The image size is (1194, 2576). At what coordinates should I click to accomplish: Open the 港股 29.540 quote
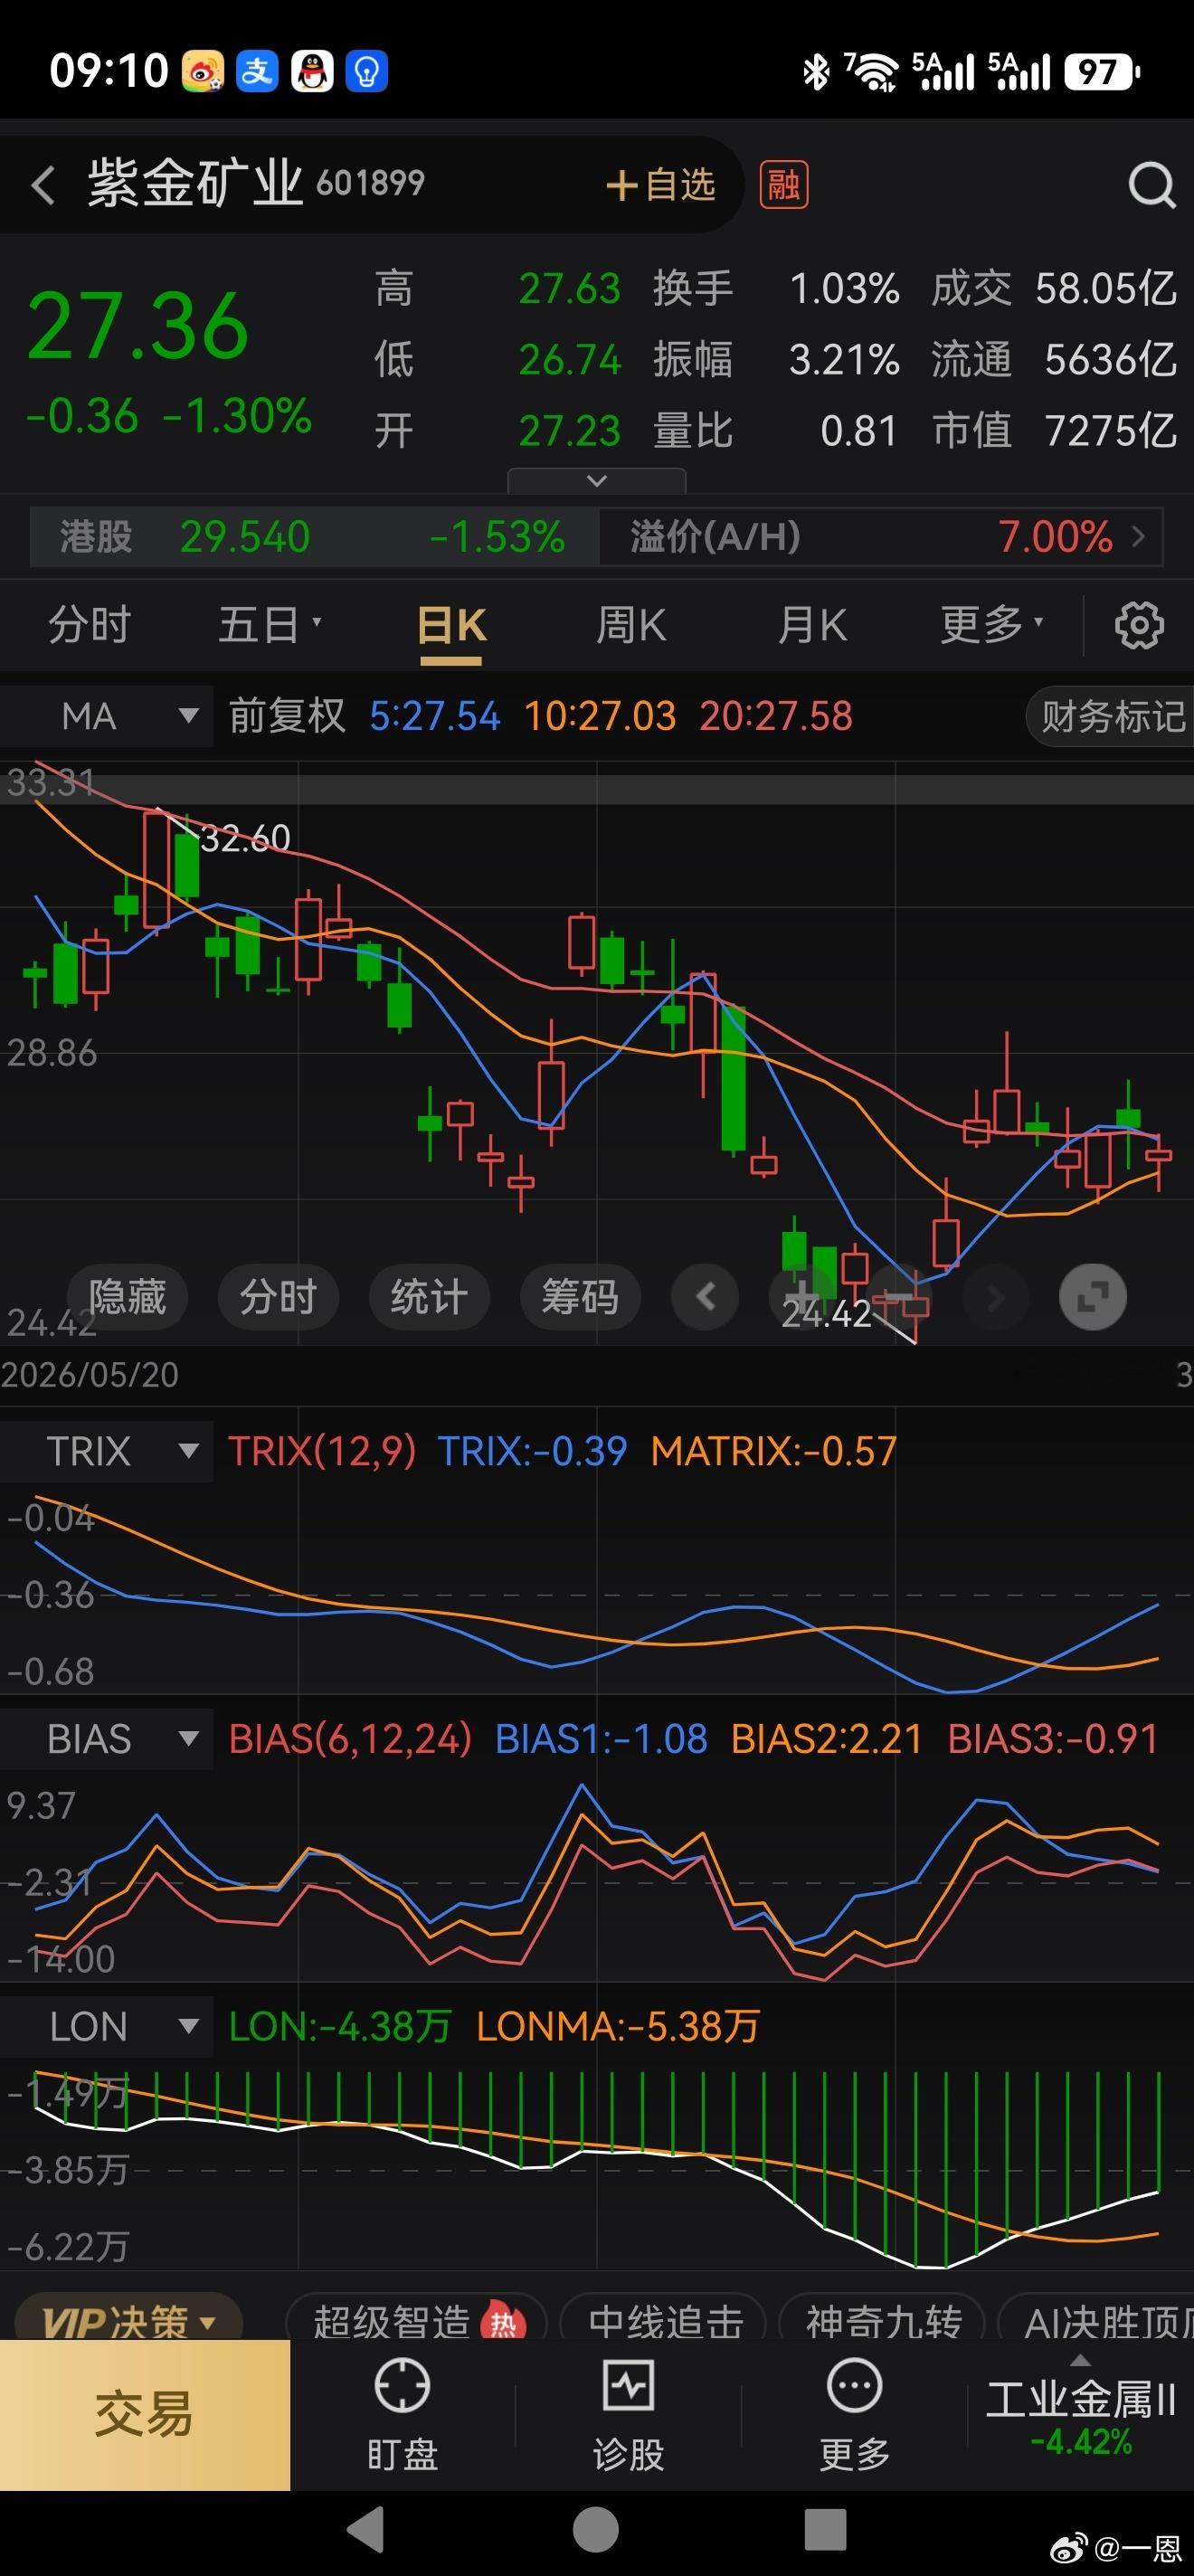[x=314, y=537]
